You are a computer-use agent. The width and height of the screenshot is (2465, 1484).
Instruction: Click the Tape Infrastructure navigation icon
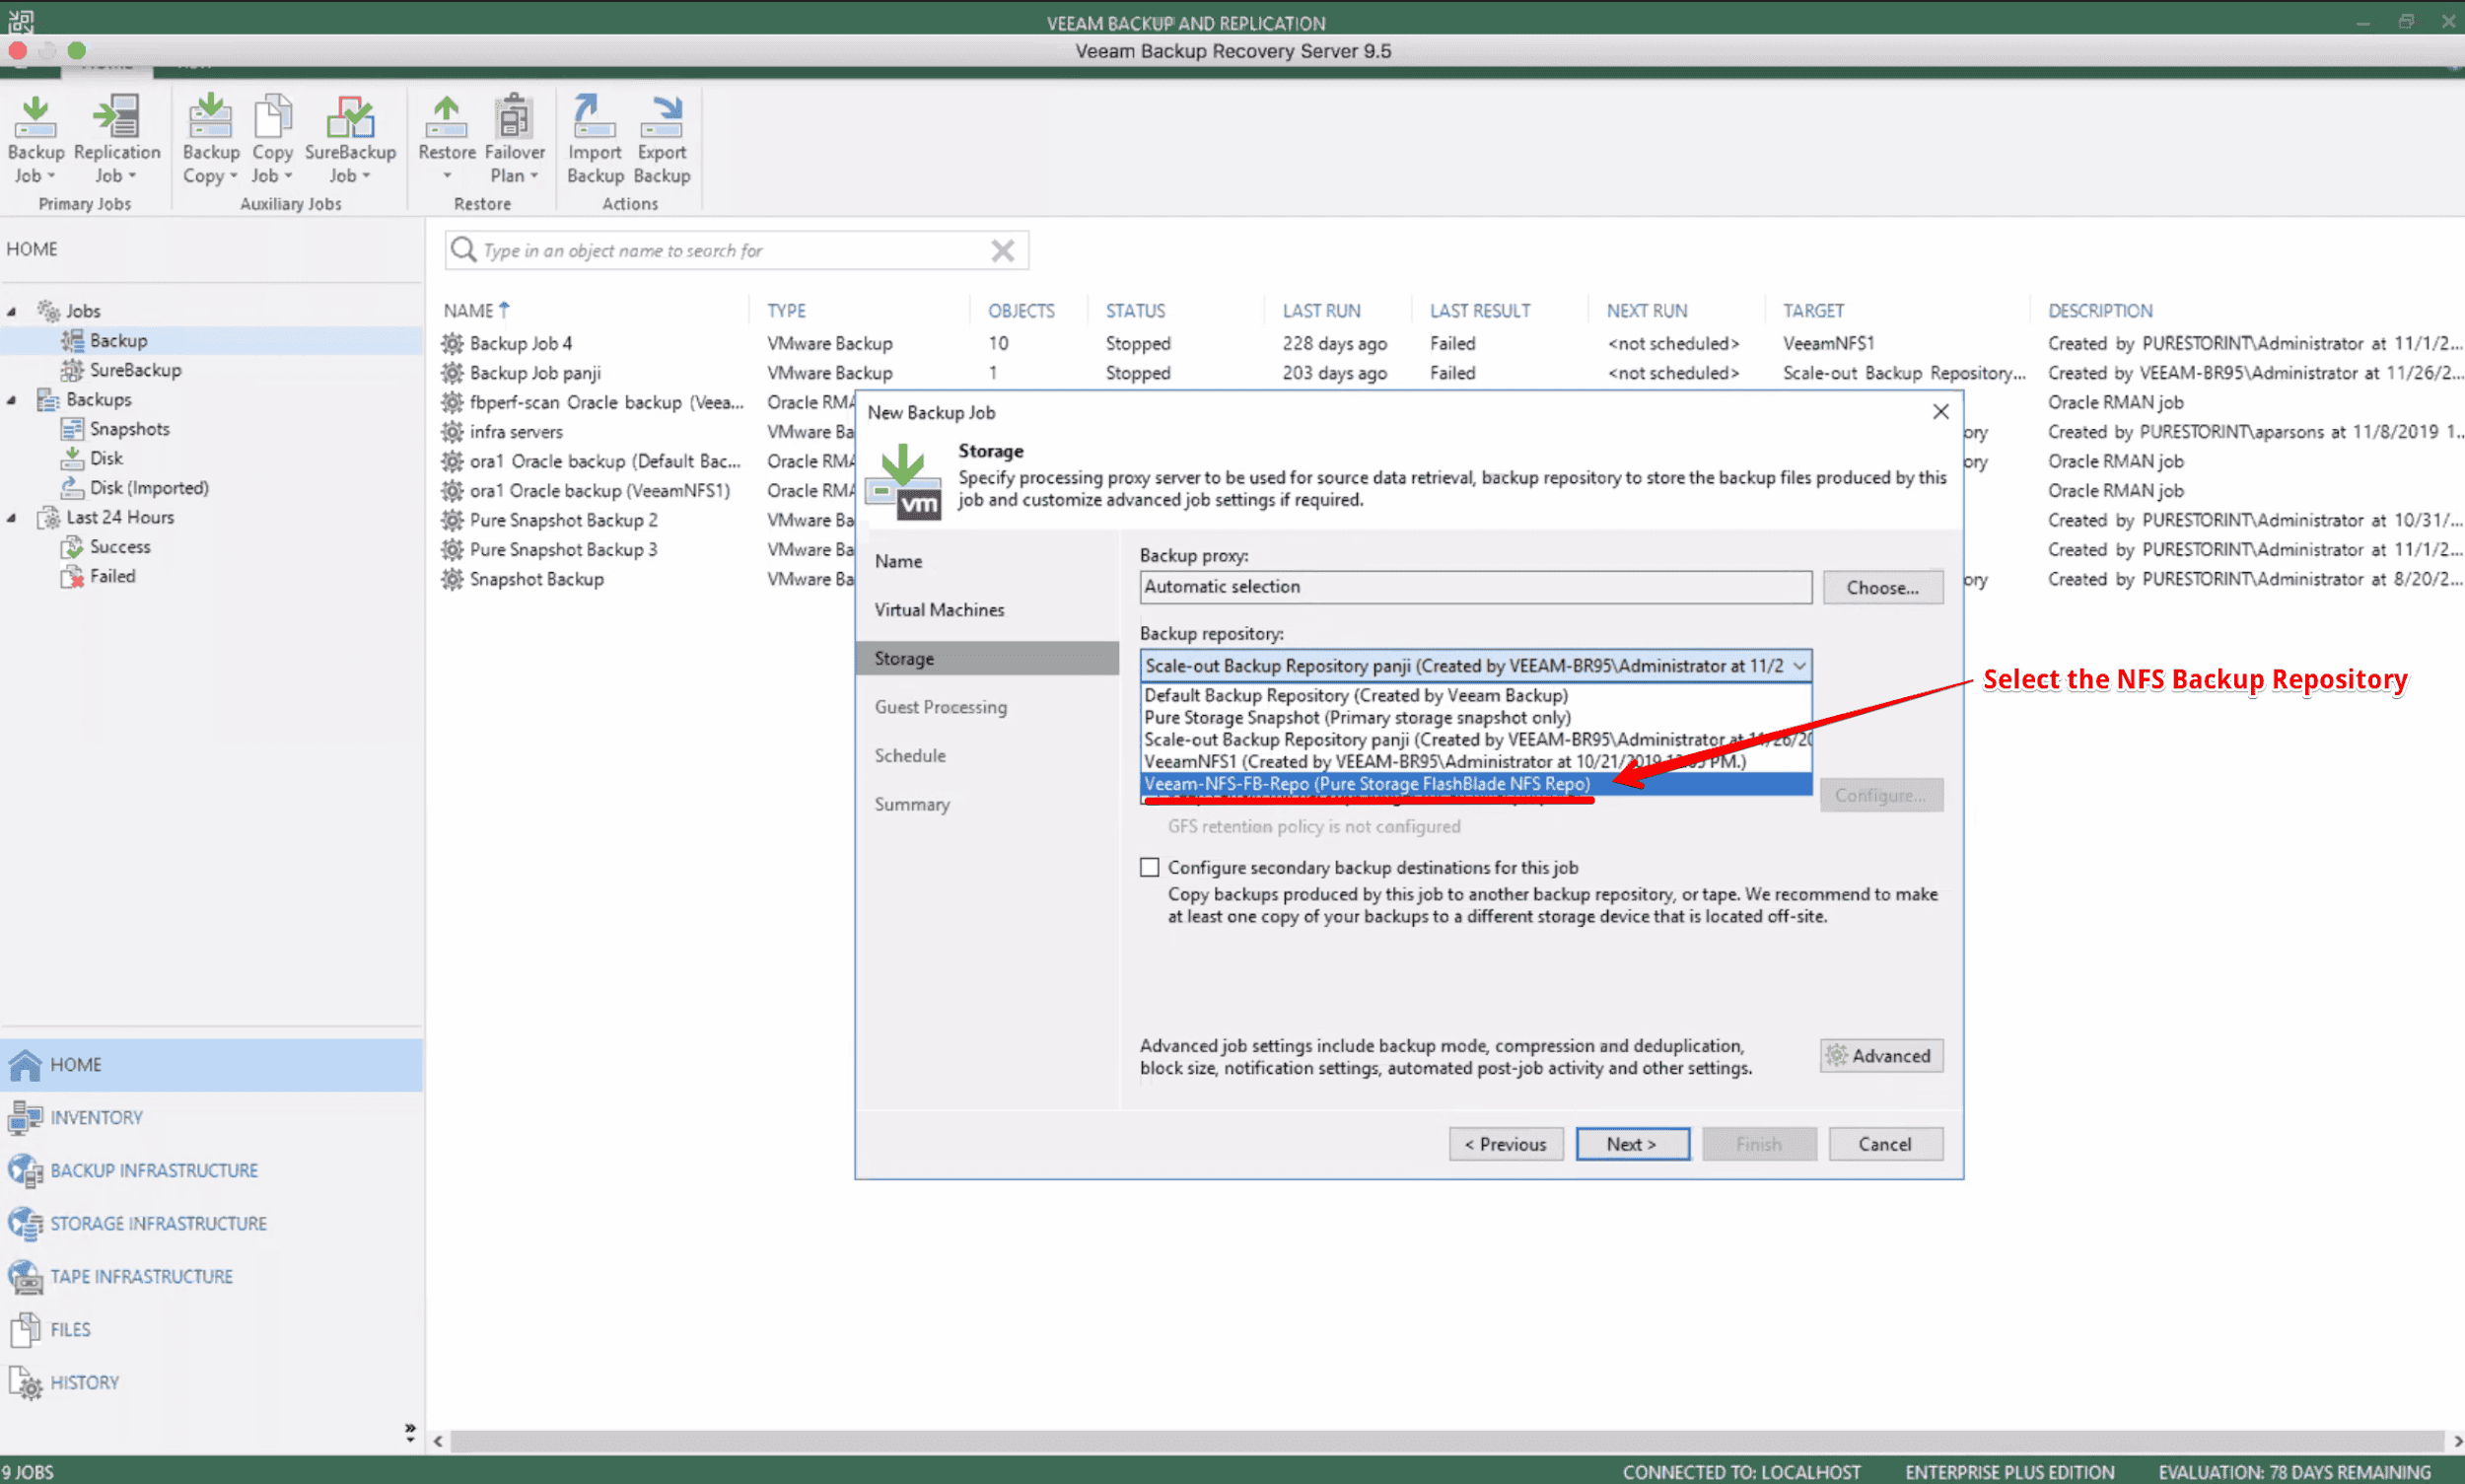[25, 1276]
